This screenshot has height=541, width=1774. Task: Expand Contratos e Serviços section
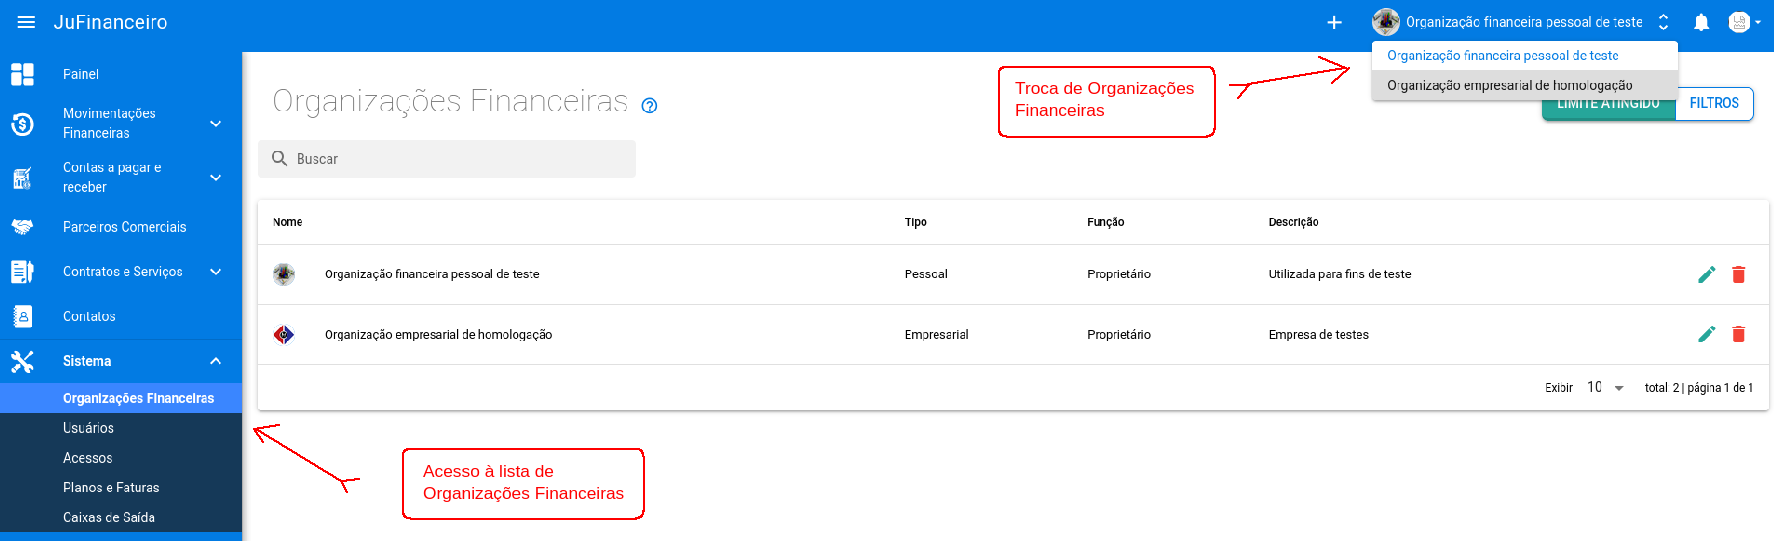215,271
